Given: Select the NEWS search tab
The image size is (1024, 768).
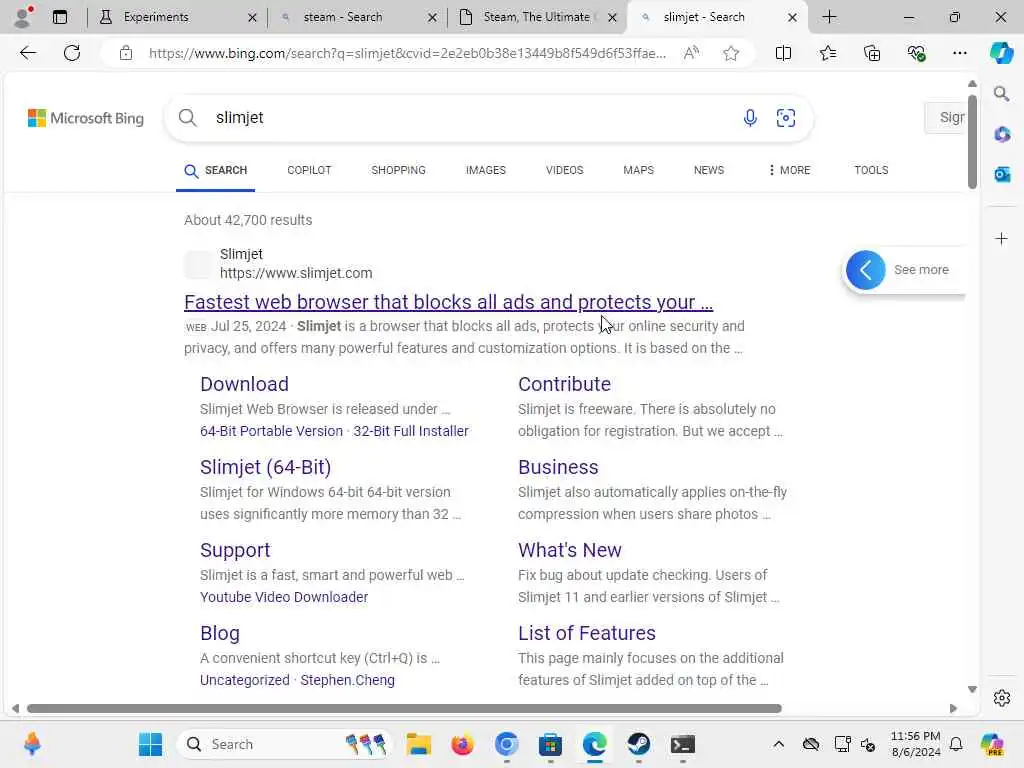Looking at the screenshot, I should [709, 170].
